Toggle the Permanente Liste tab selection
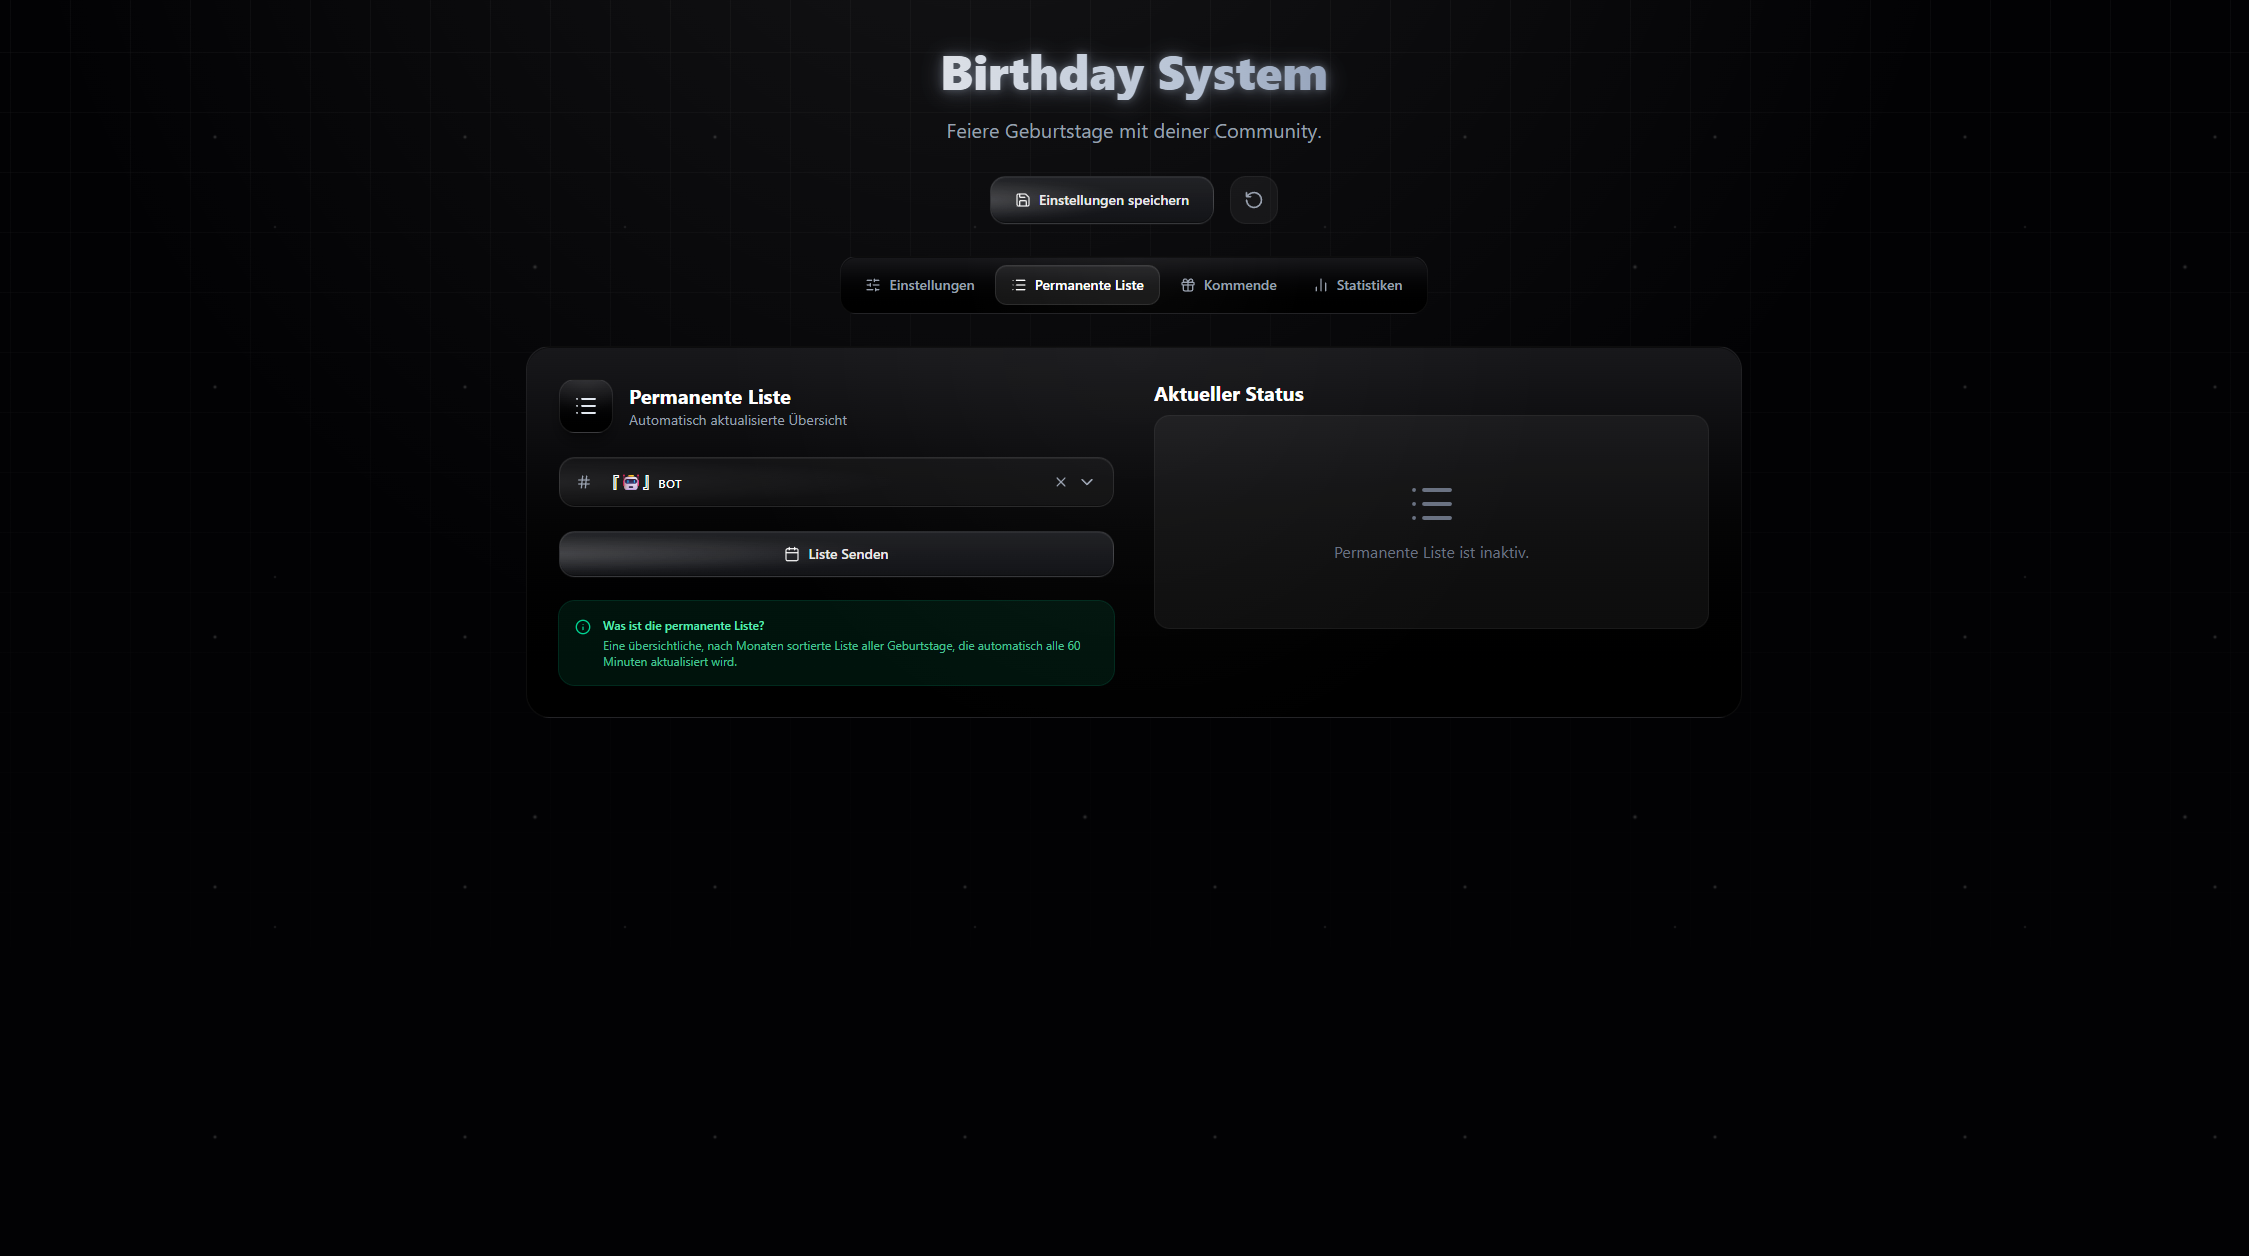 (1077, 285)
